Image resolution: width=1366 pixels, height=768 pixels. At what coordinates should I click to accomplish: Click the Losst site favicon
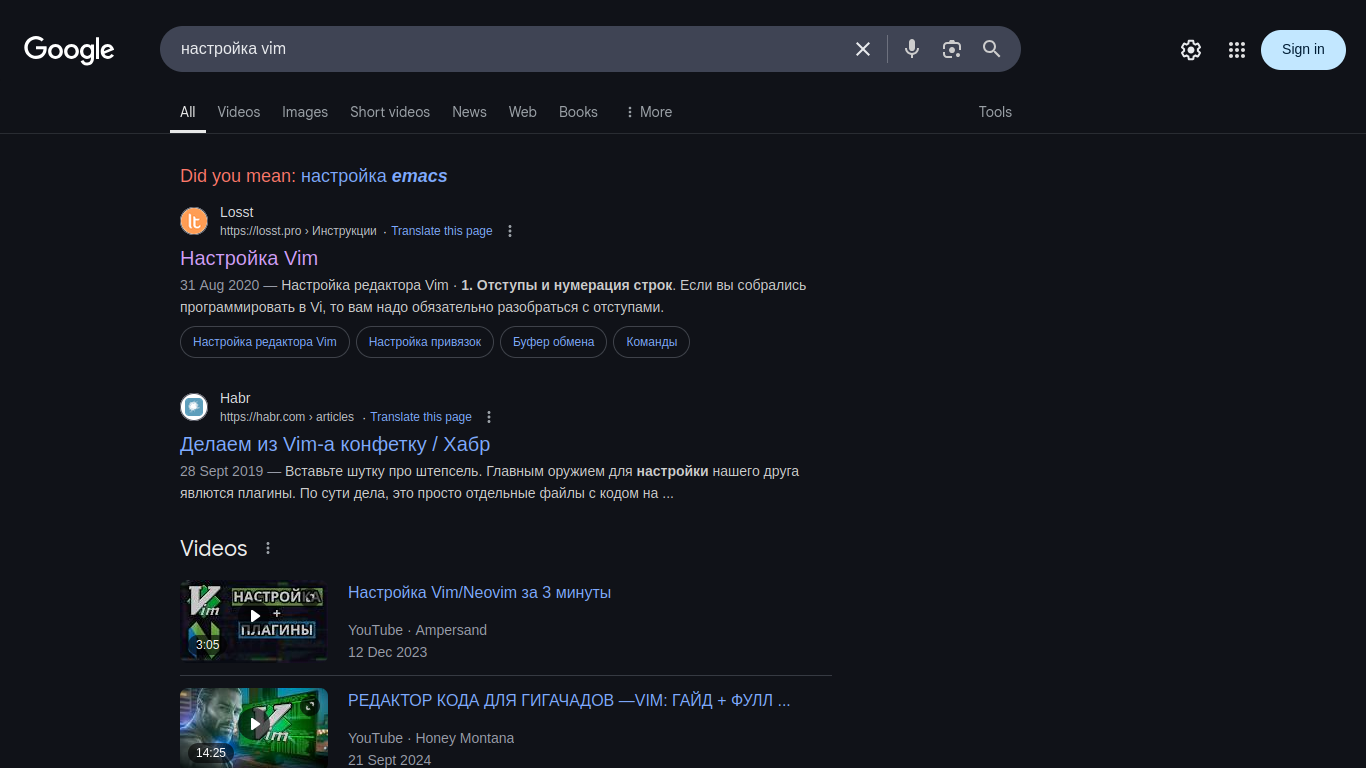194,221
